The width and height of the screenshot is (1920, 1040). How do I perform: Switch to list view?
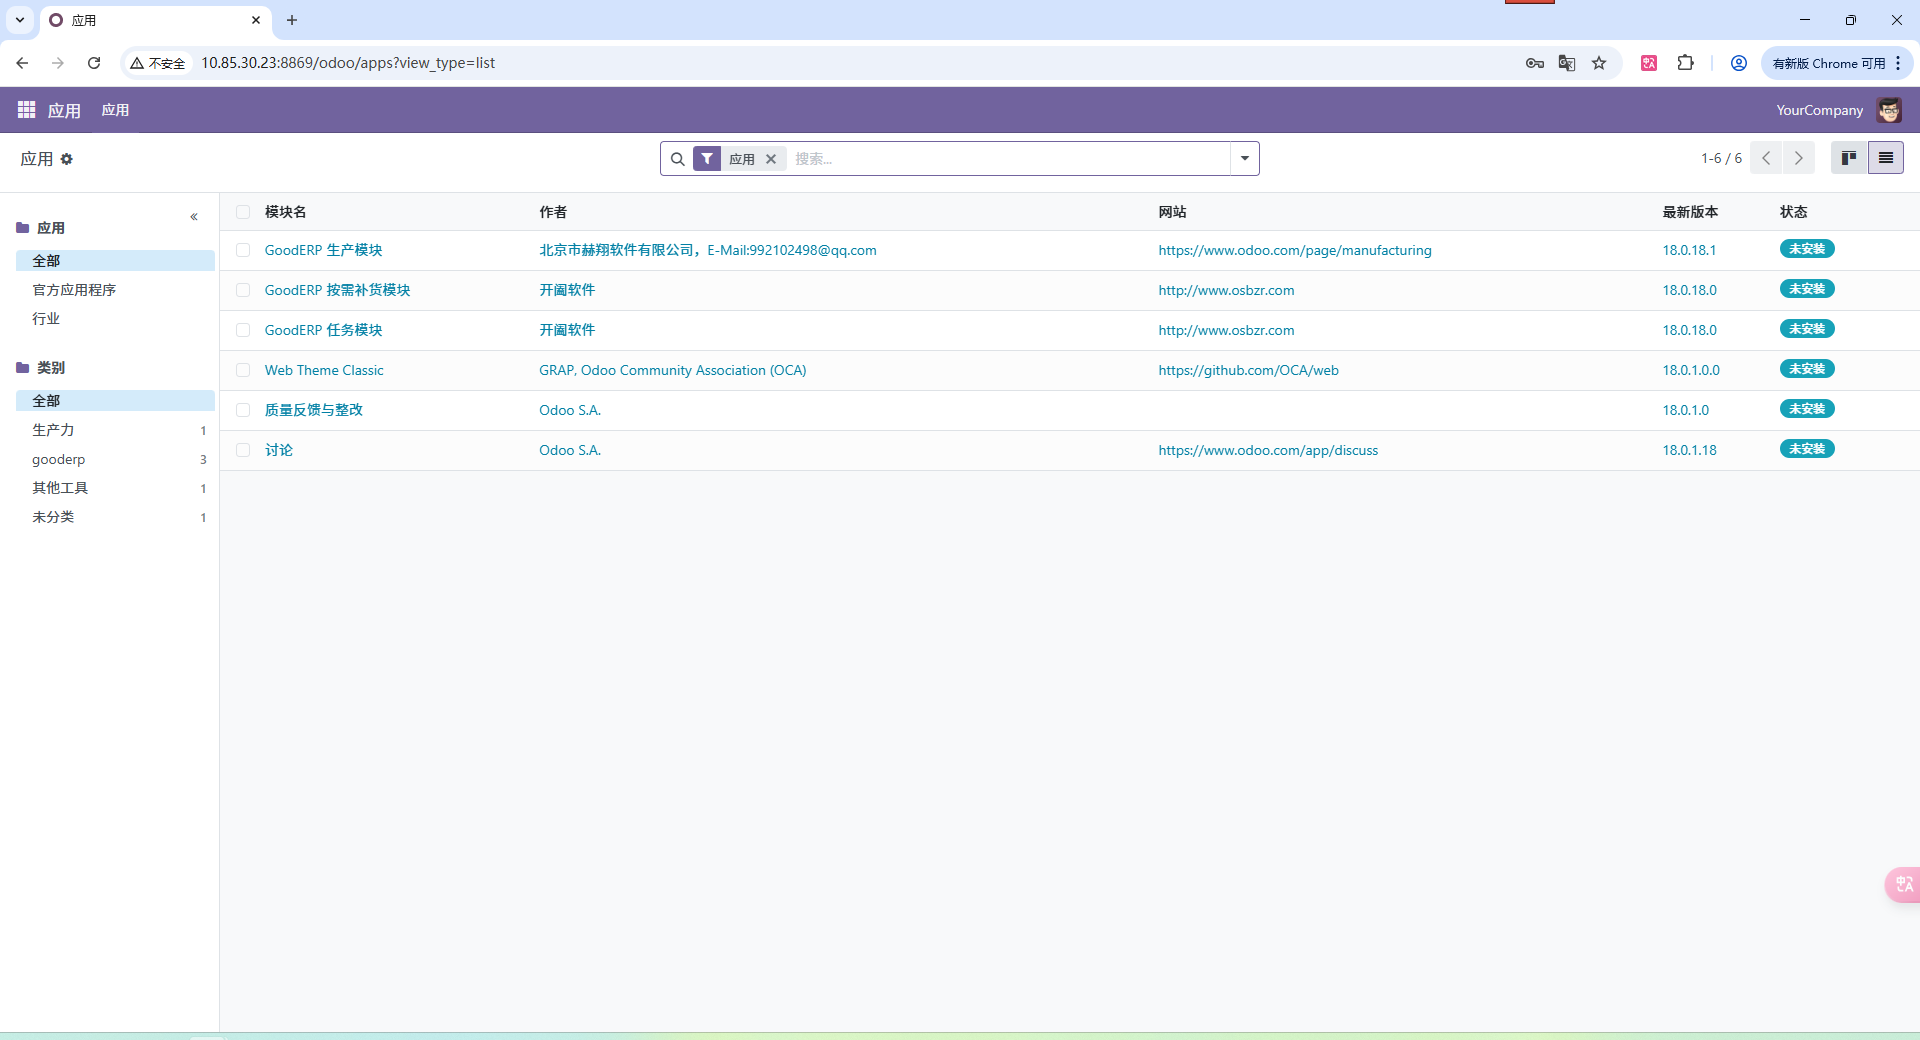(x=1886, y=158)
